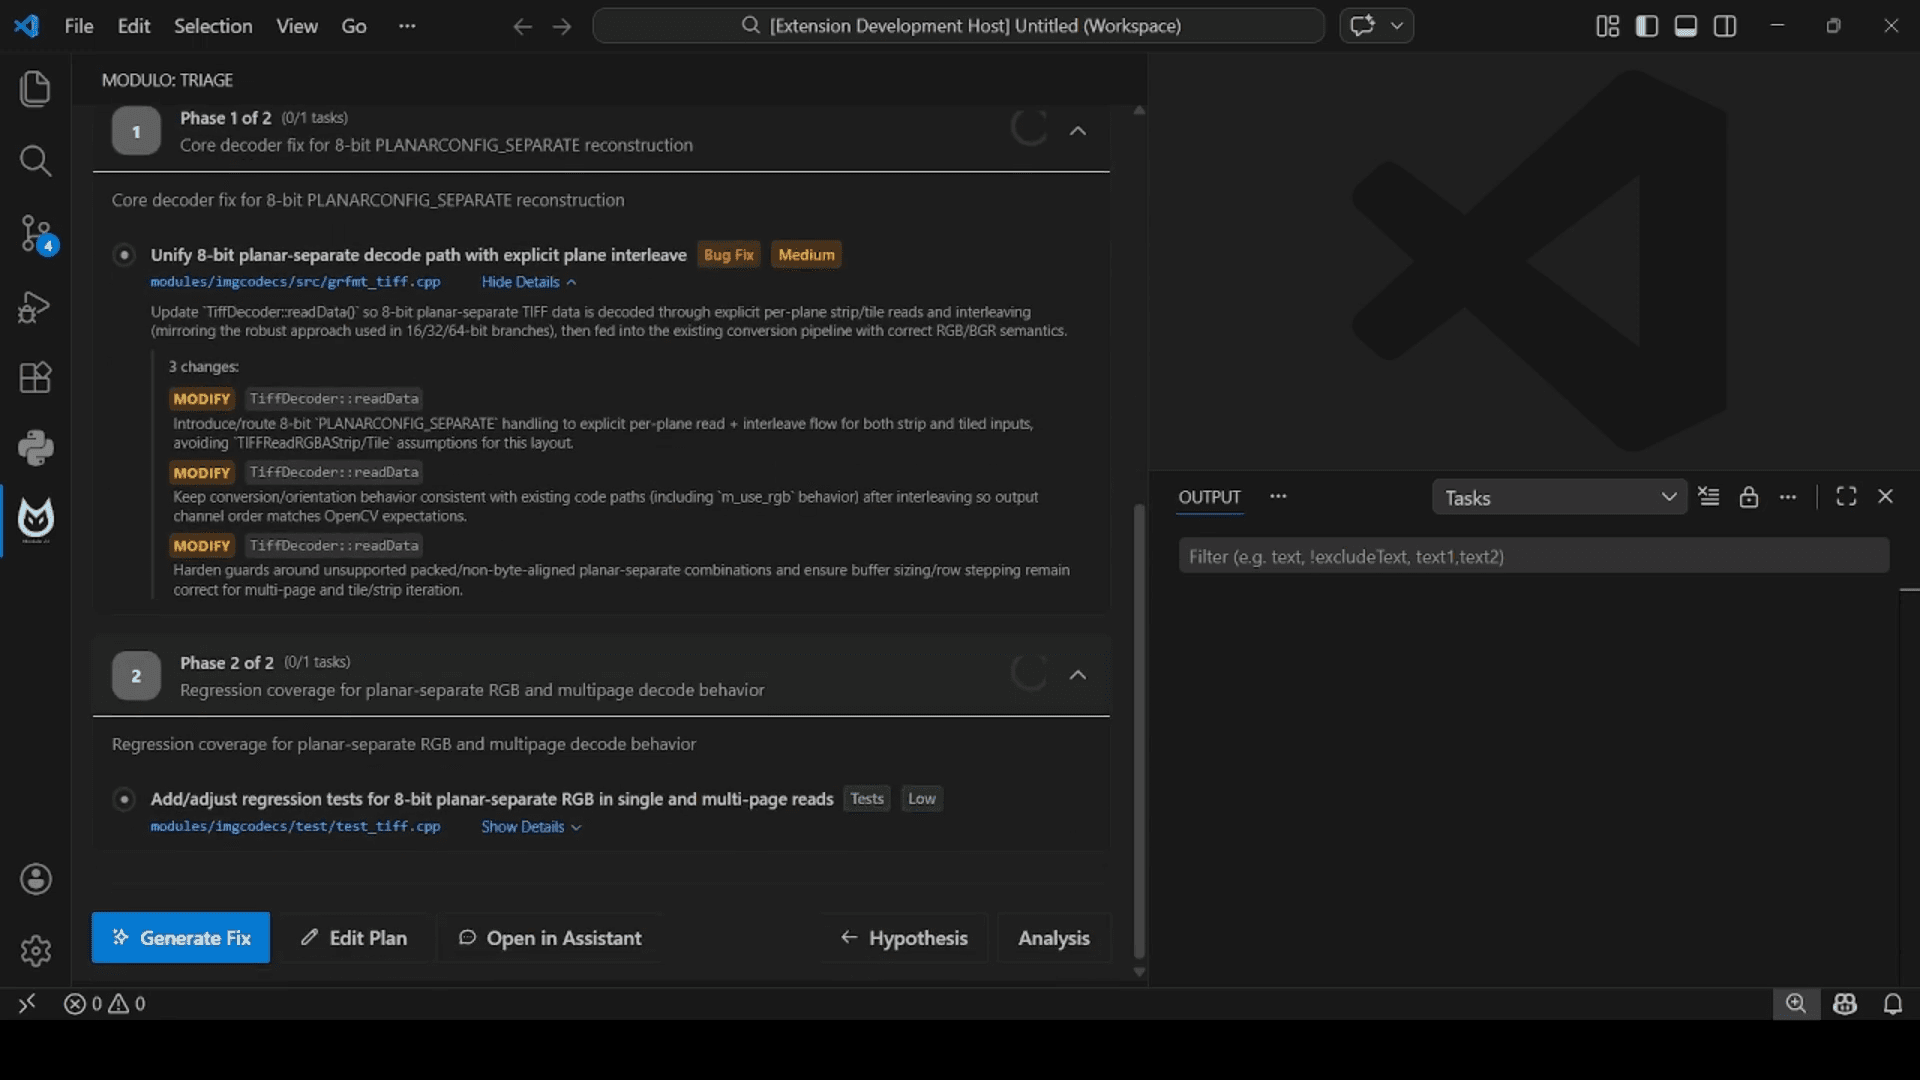Open the Python extension sidebar icon
Image resolution: width=1920 pixels, height=1080 pixels.
pos(35,448)
